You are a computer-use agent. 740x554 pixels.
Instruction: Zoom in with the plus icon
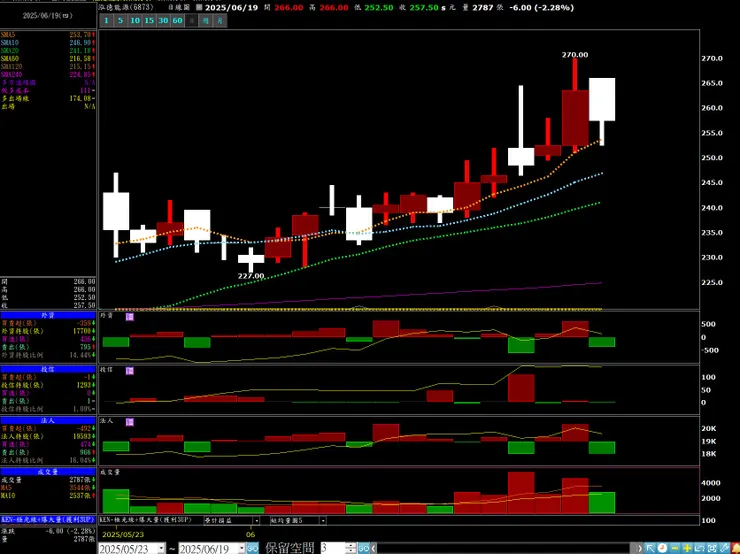(x=687, y=548)
